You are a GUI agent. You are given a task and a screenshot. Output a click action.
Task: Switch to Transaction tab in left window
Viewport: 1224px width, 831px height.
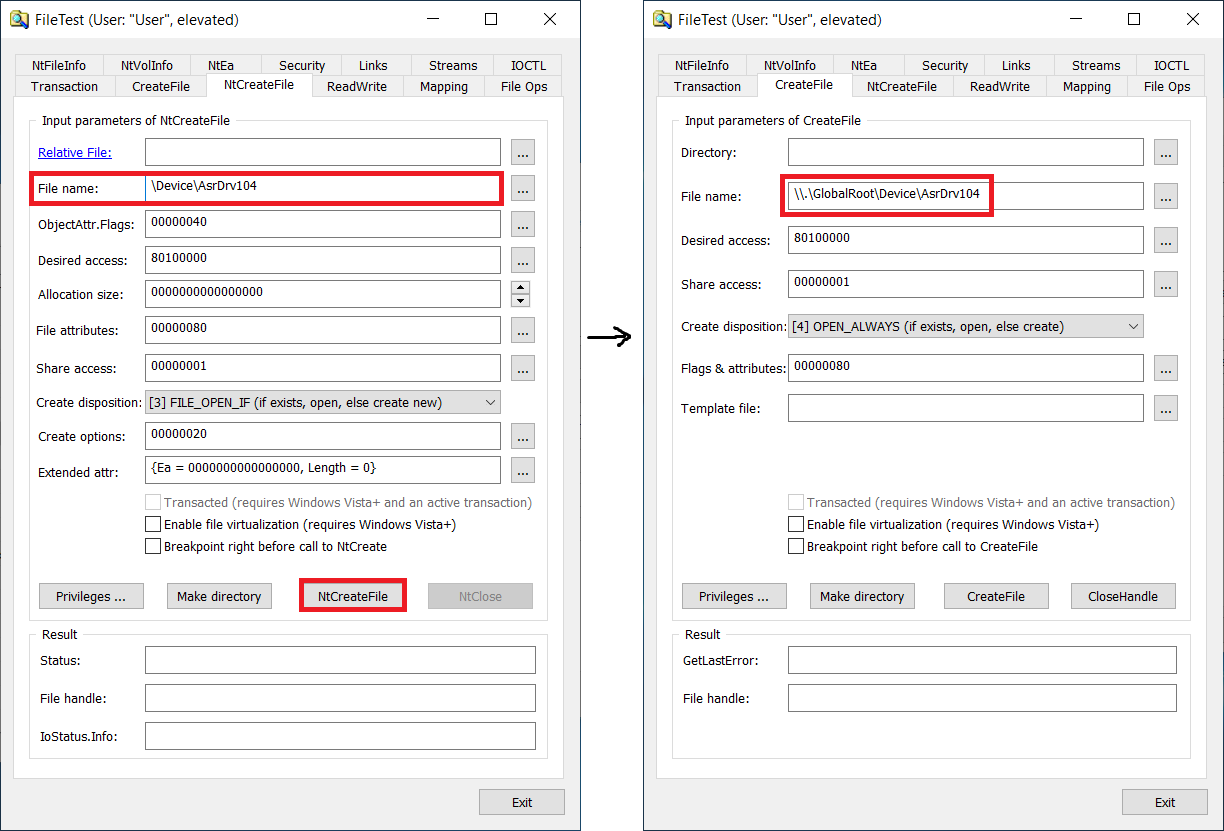tap(65, 86)
